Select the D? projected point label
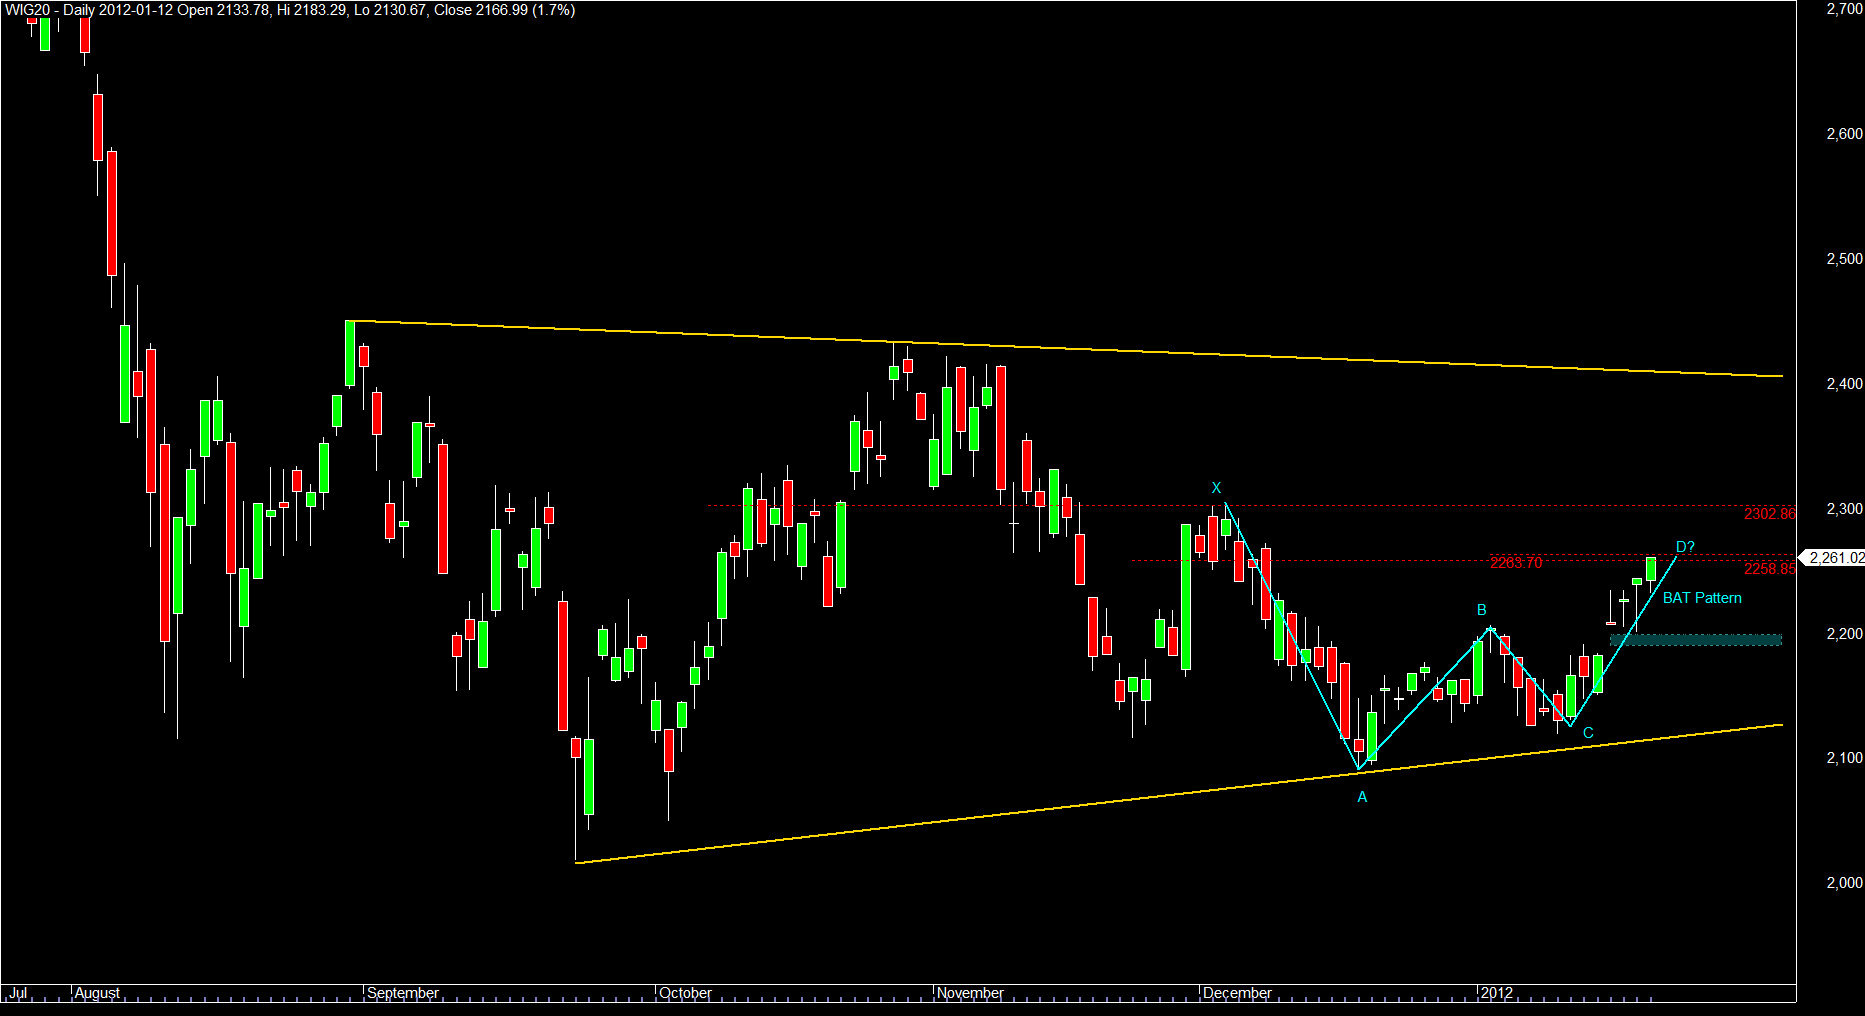 (x=1685, y=547)
